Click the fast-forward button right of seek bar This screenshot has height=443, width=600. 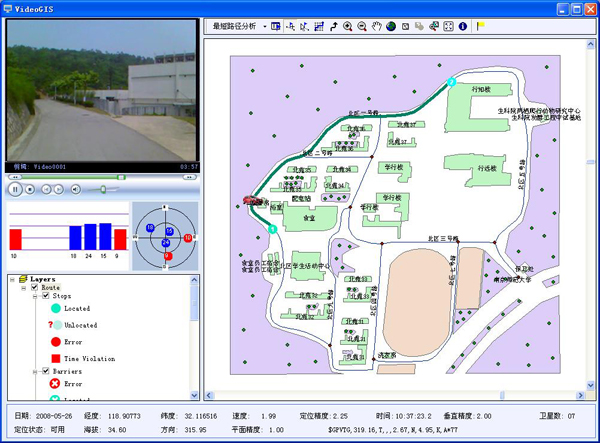click(x=189, y=177)
